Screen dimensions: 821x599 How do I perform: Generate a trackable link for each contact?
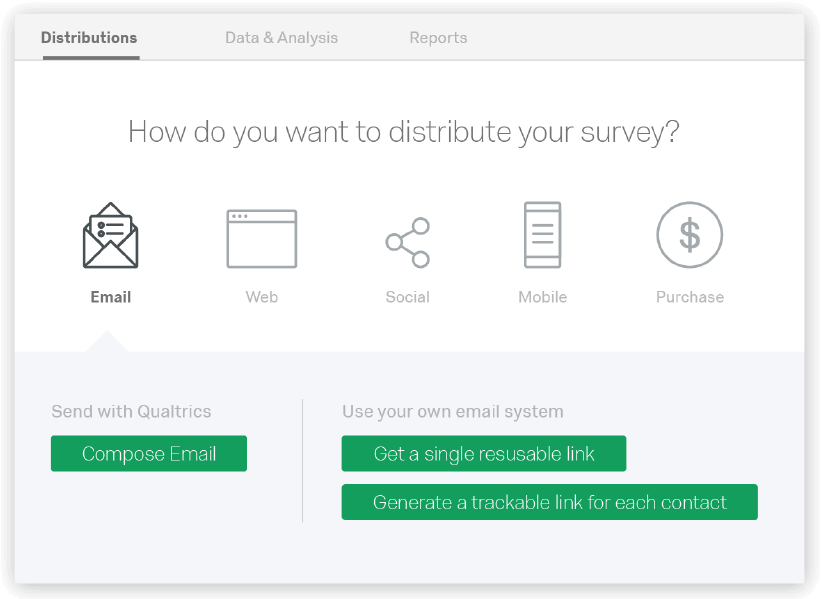point(549,502)
